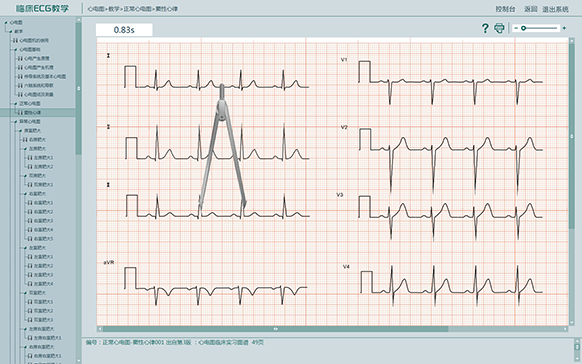Open the help question mark icon
This screenshot has width=582, height=364.
tap(485, 28)
